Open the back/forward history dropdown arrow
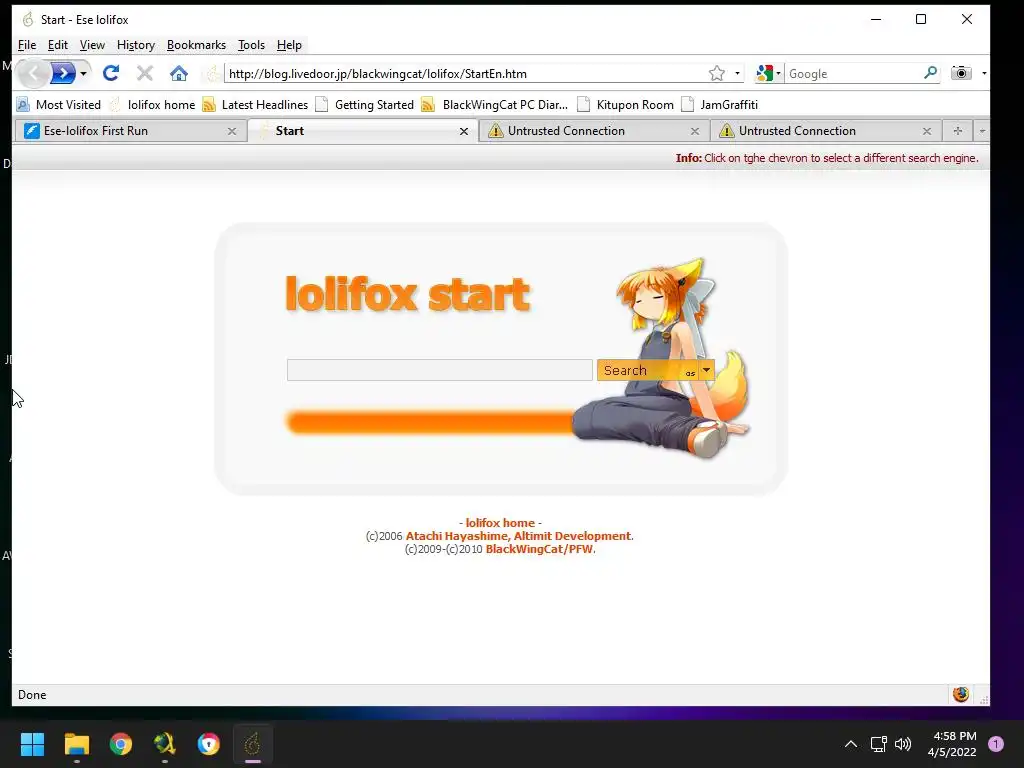This screenshot has width=1024, height=768. (84, 73)
